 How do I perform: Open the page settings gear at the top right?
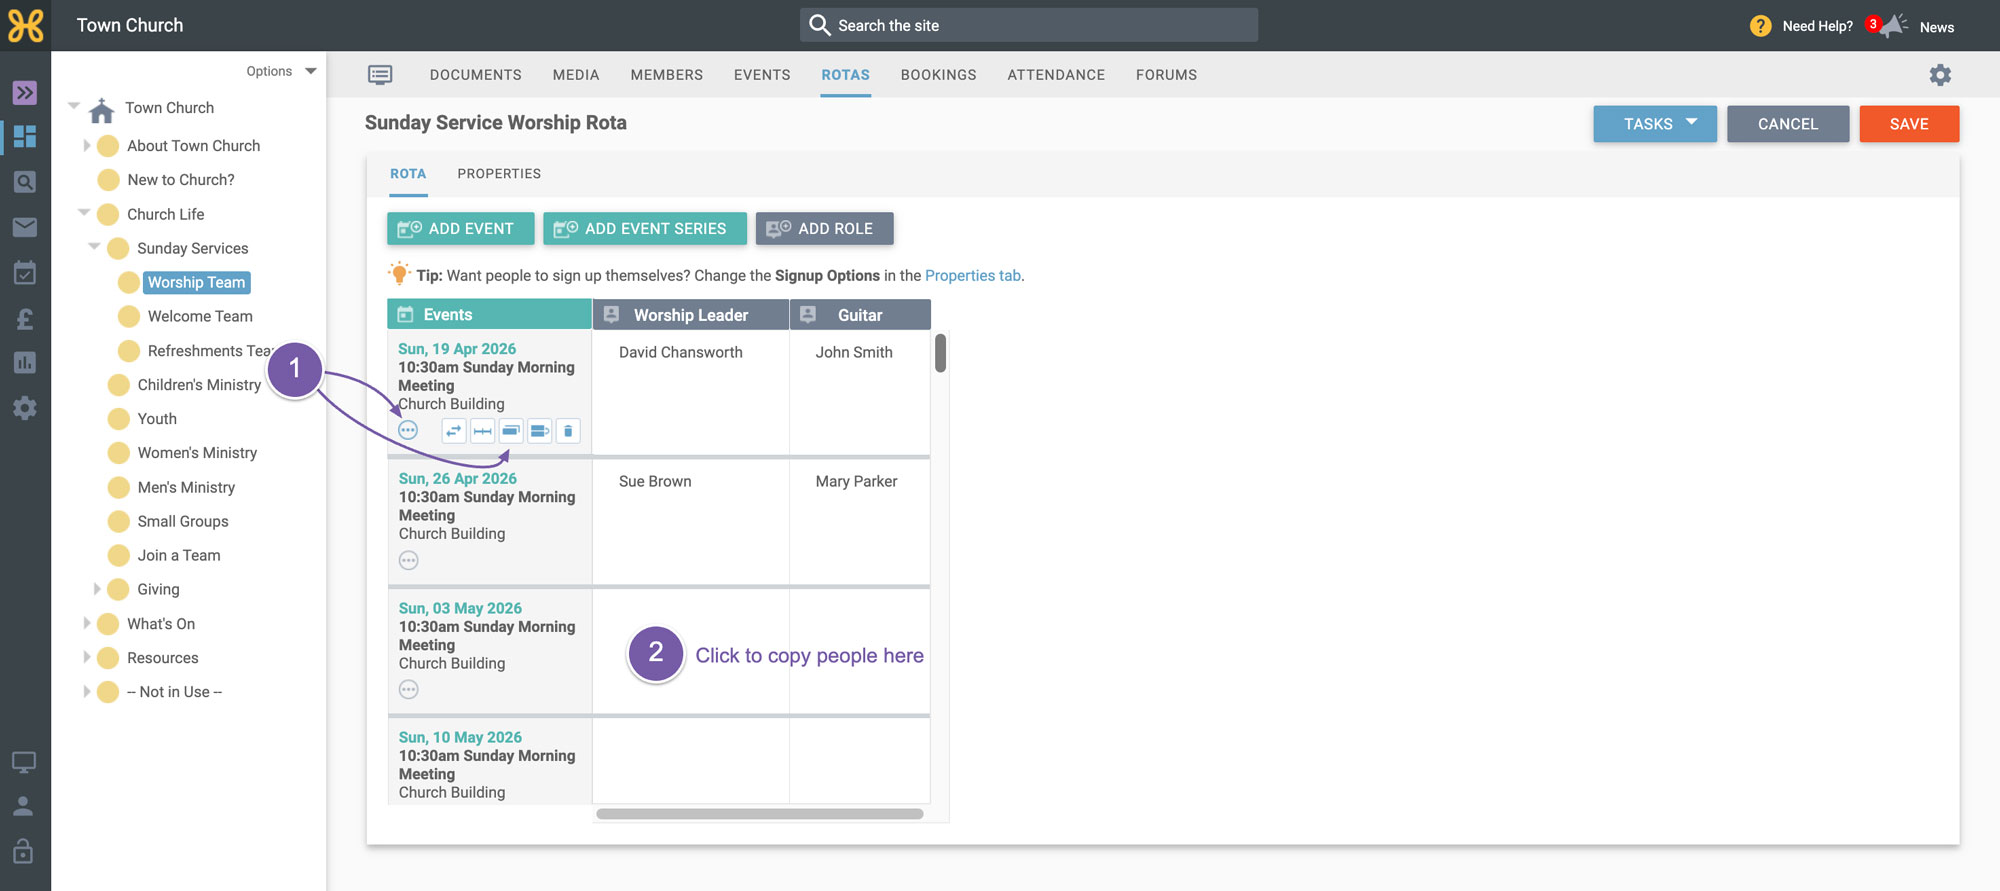pos(1940,75)
